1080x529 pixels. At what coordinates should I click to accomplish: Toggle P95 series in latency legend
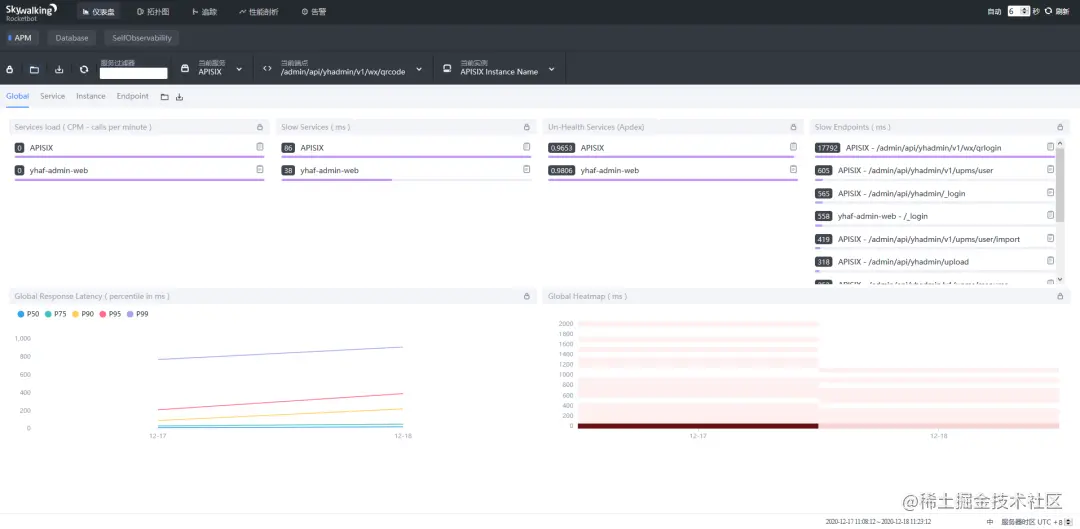(x=110, y=314)
